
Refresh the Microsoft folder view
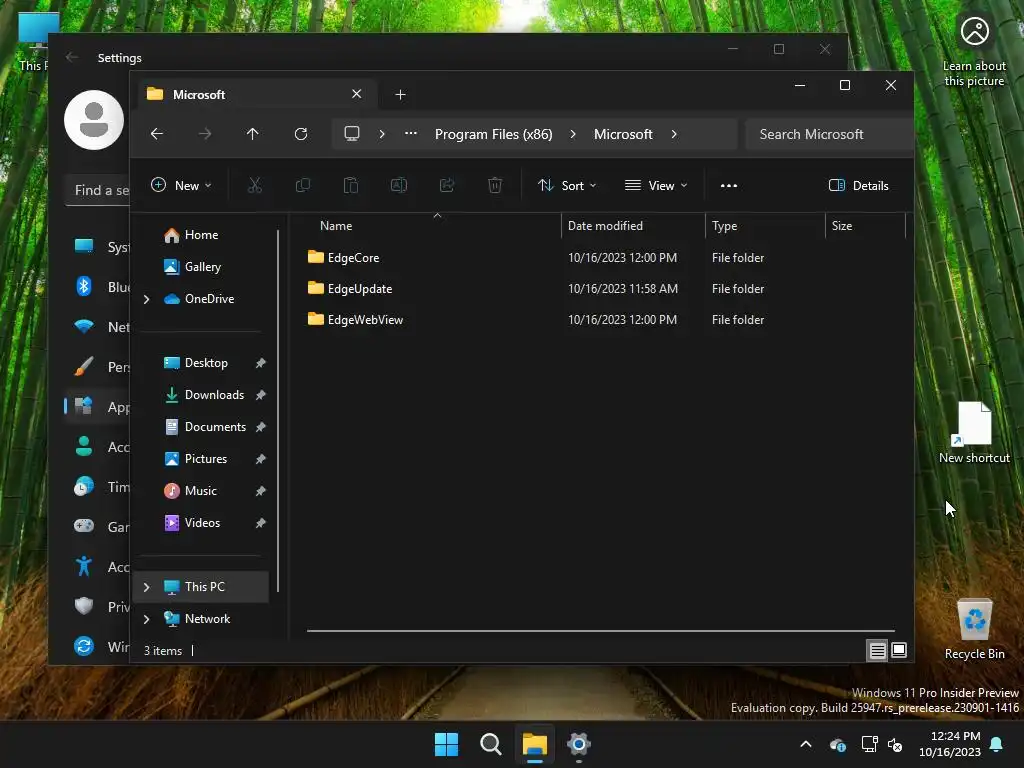click(x=301, y=134)
